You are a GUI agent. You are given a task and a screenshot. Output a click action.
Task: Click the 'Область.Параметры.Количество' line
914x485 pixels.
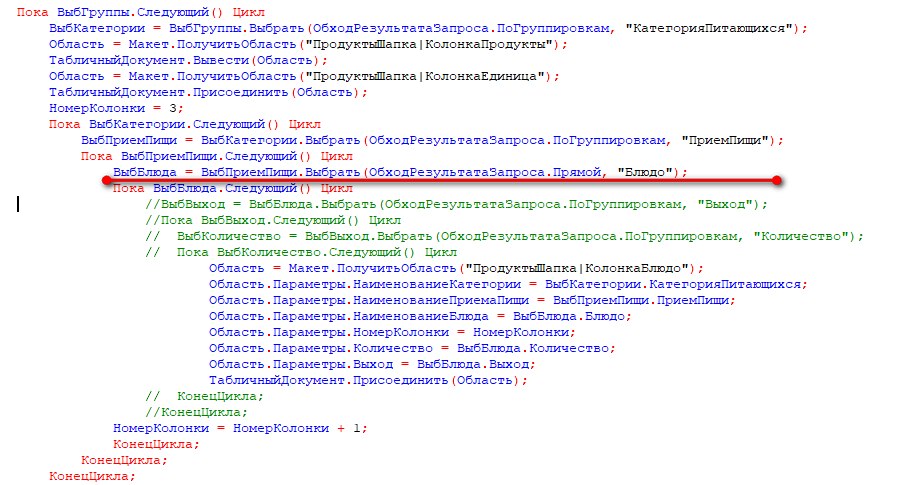[x=413, y=349]
